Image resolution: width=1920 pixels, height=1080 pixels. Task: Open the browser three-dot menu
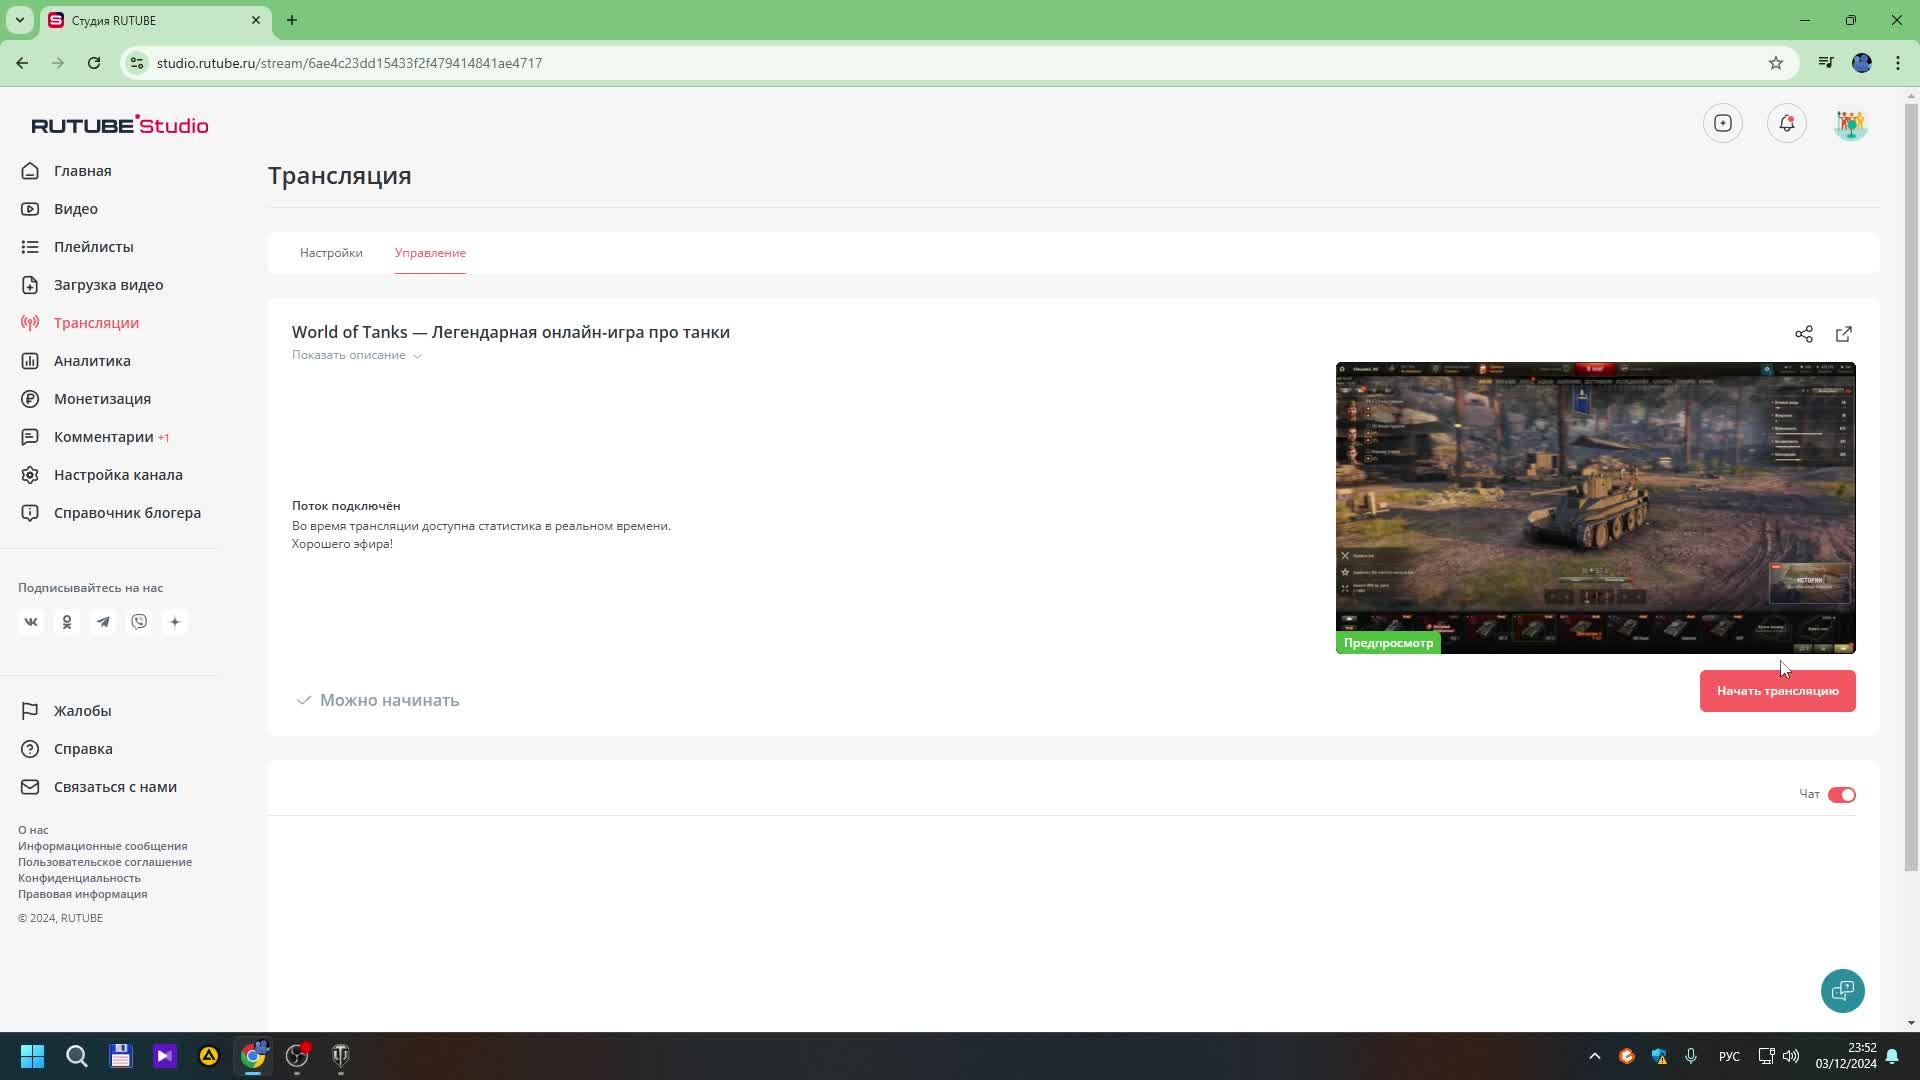pyautogui.click(x=1898, y=63)
